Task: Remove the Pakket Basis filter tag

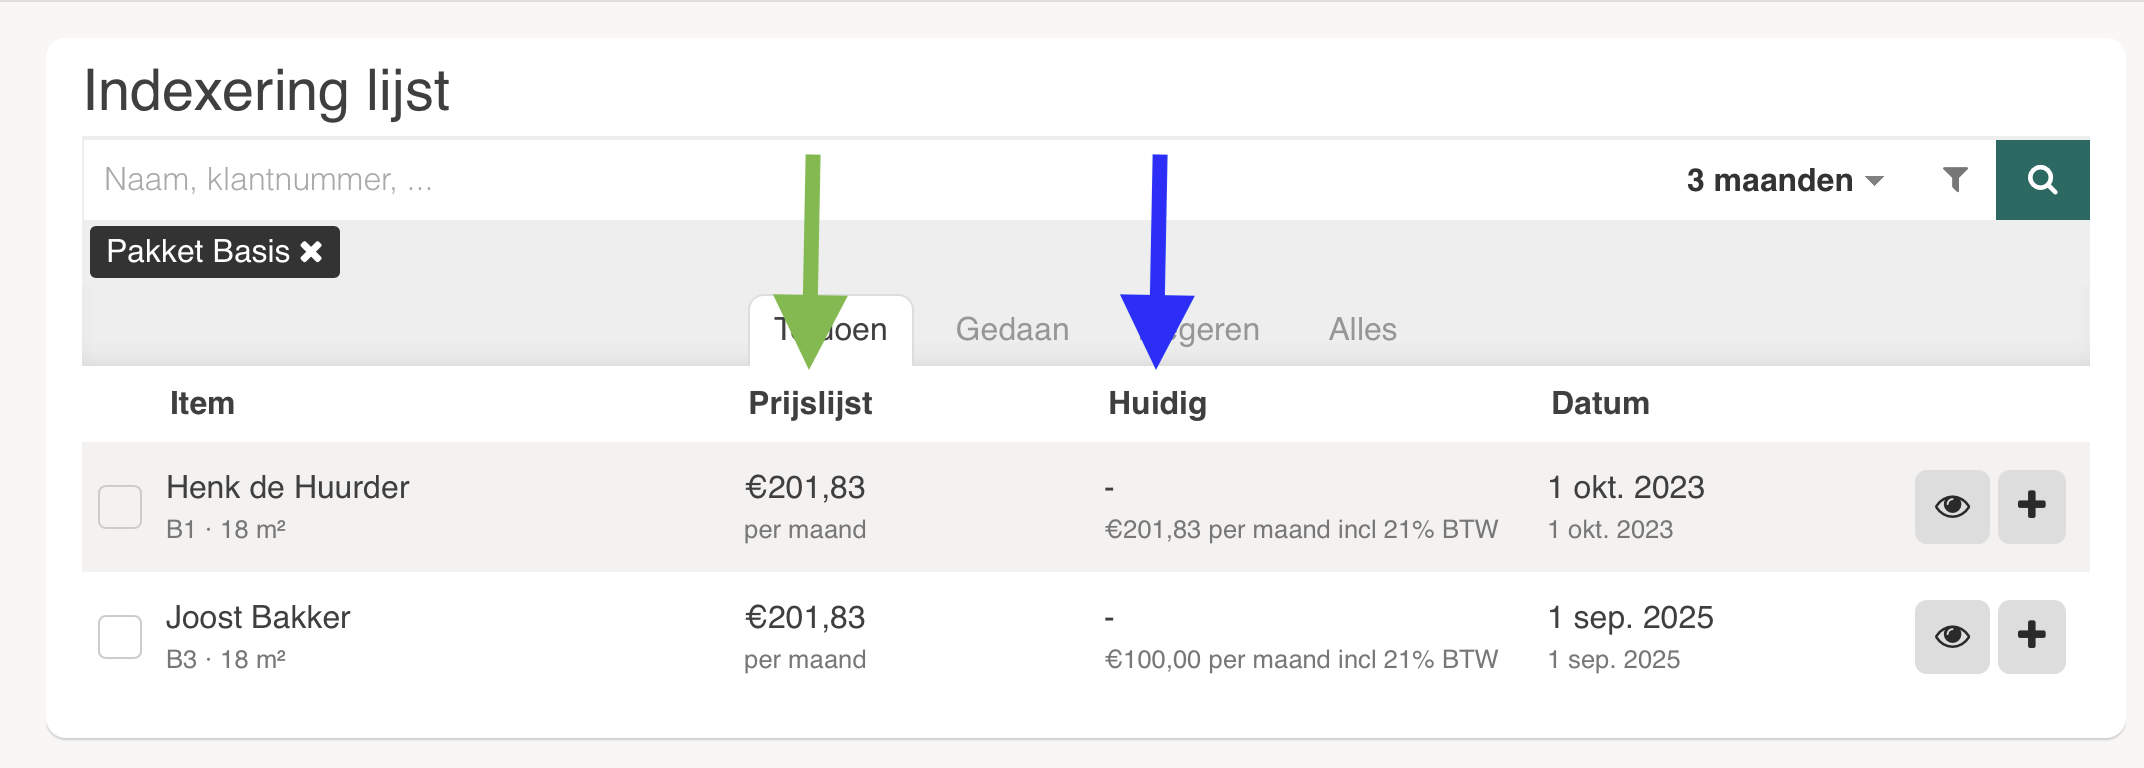Action: coord(312,252)
